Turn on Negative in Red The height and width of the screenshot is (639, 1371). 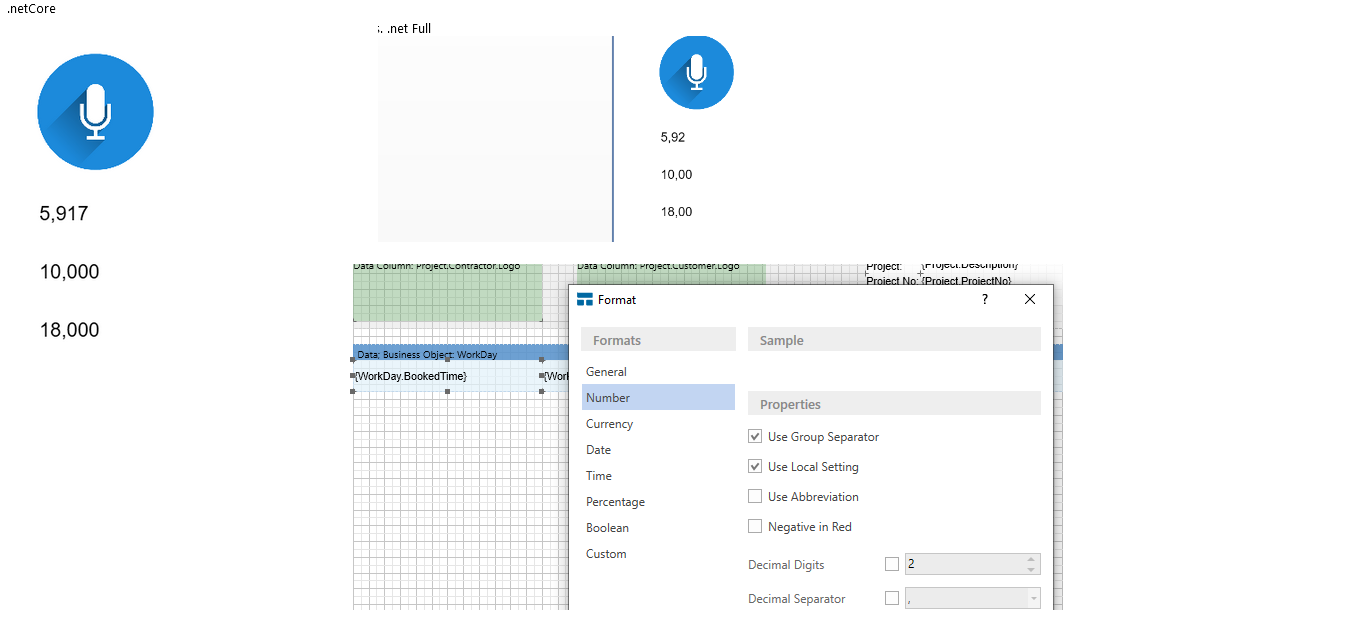pos(755,527)
